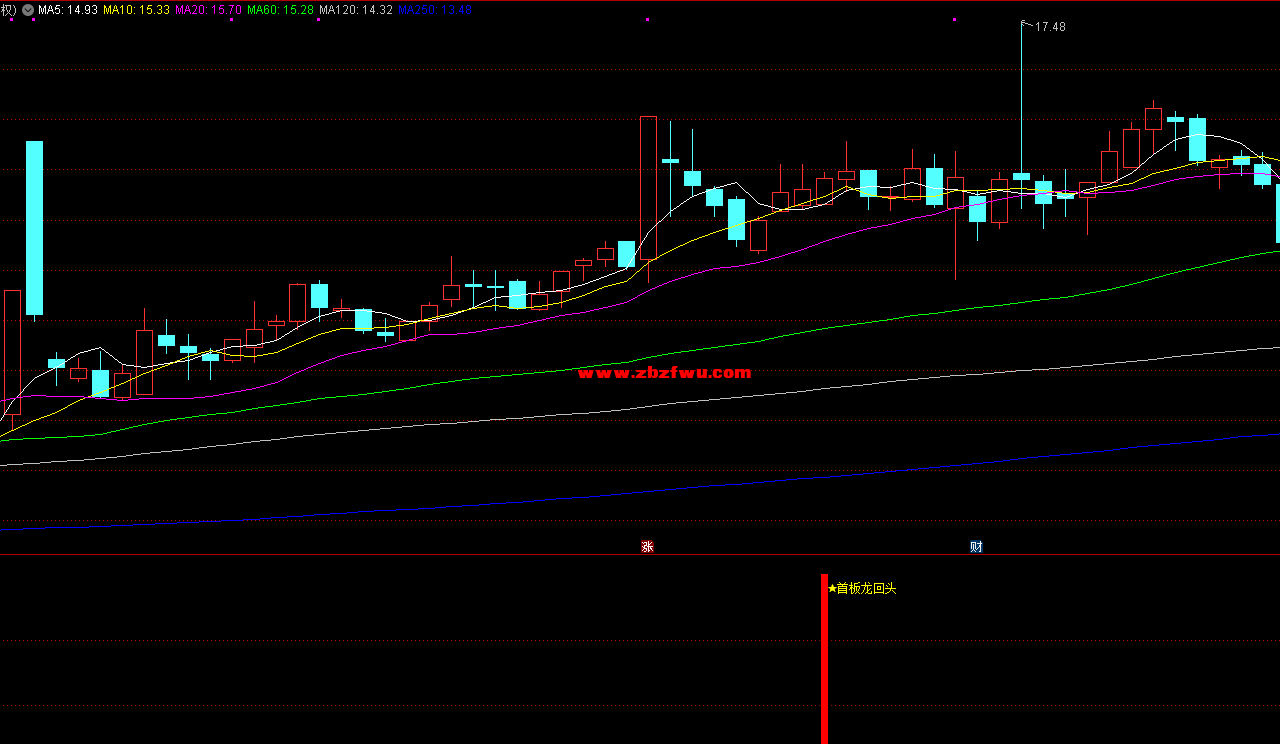Click the red 涨 limit-up marker icon

click(x=647, y=546)
